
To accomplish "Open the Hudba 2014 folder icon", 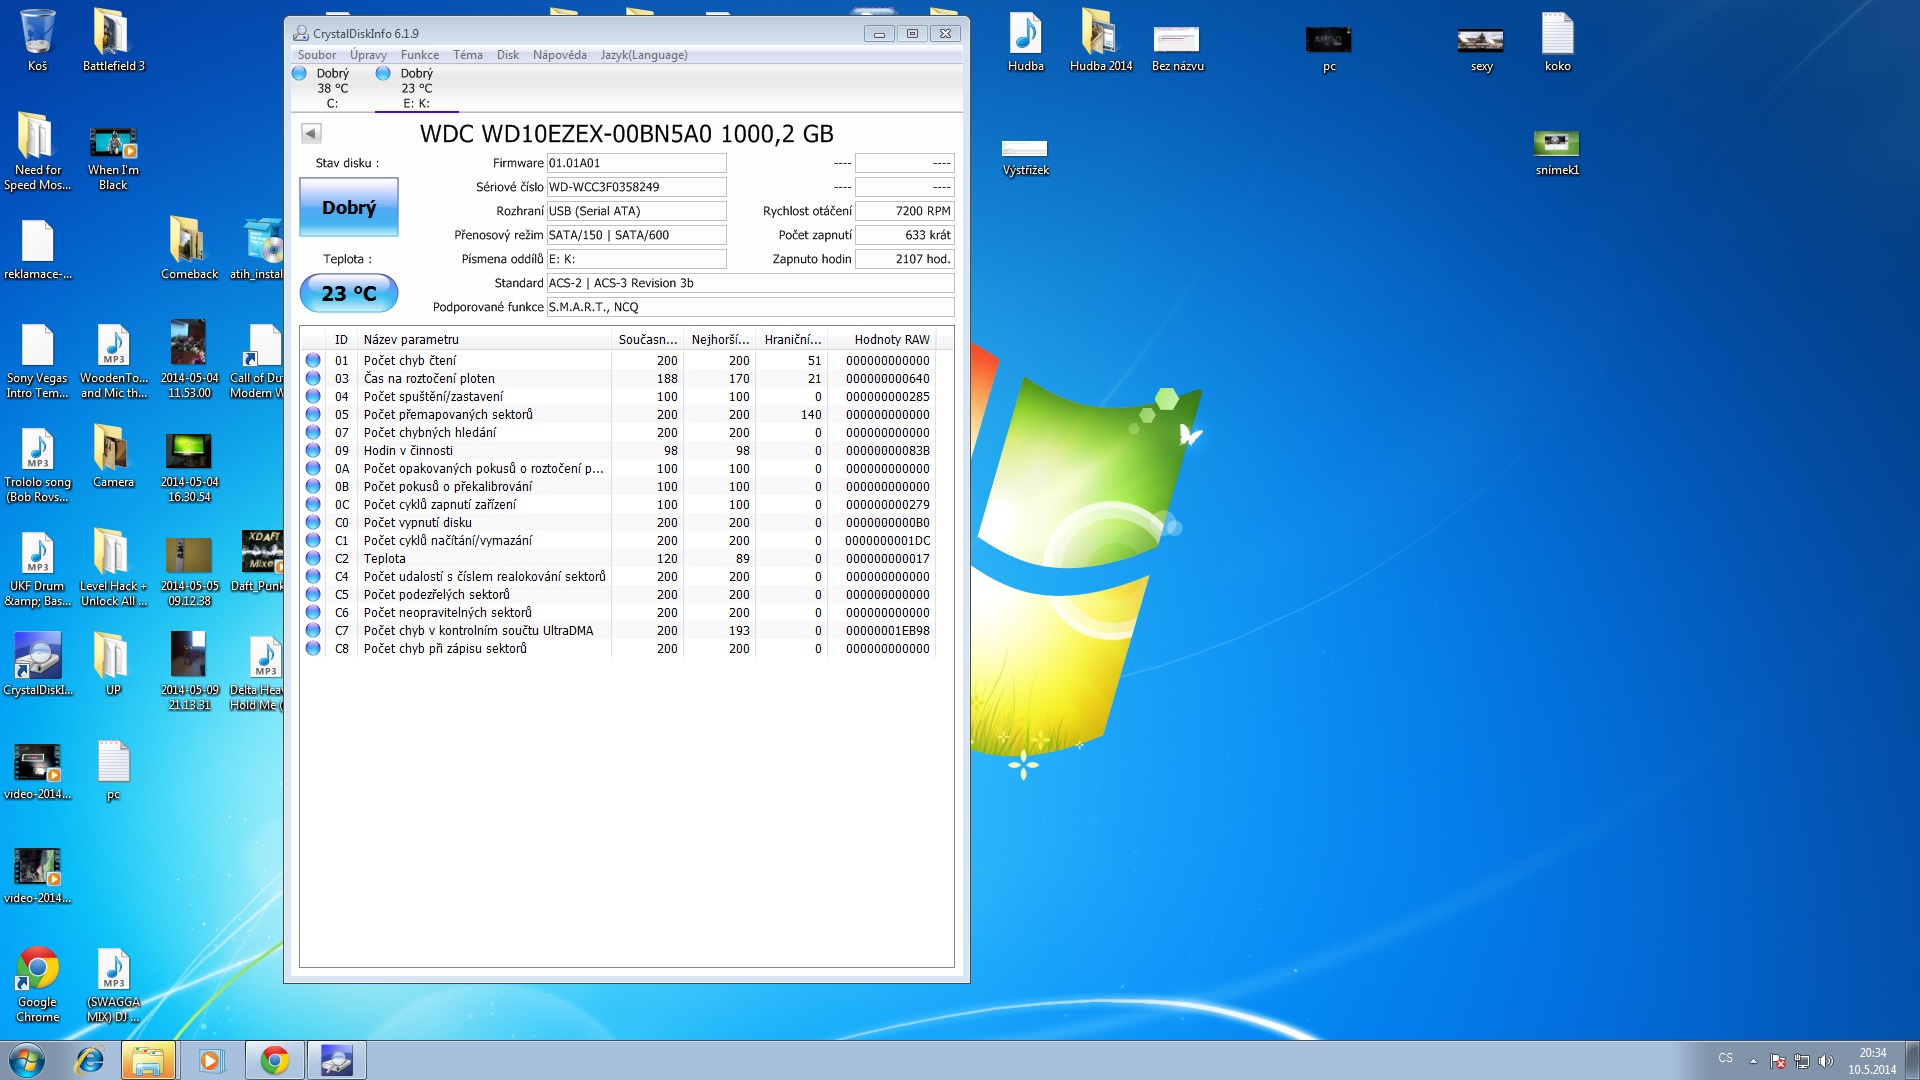I will click(x=1101, y=40).
